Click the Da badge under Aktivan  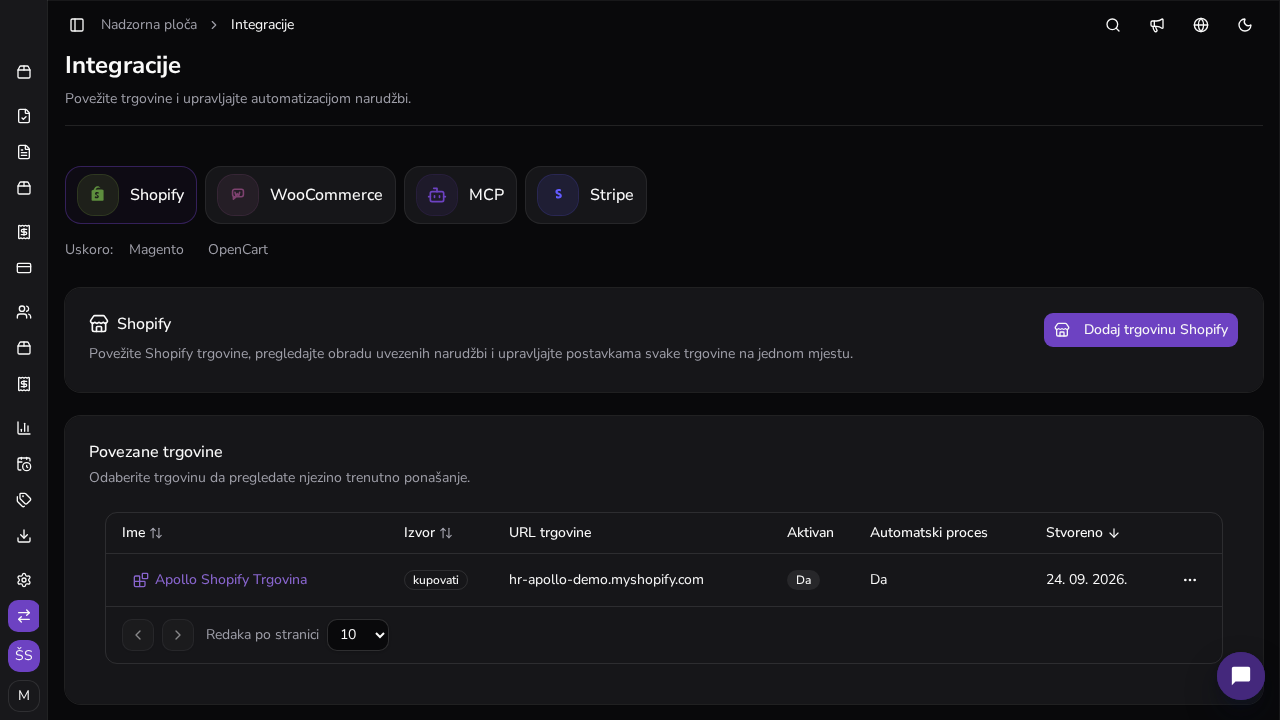coord(803,580)
